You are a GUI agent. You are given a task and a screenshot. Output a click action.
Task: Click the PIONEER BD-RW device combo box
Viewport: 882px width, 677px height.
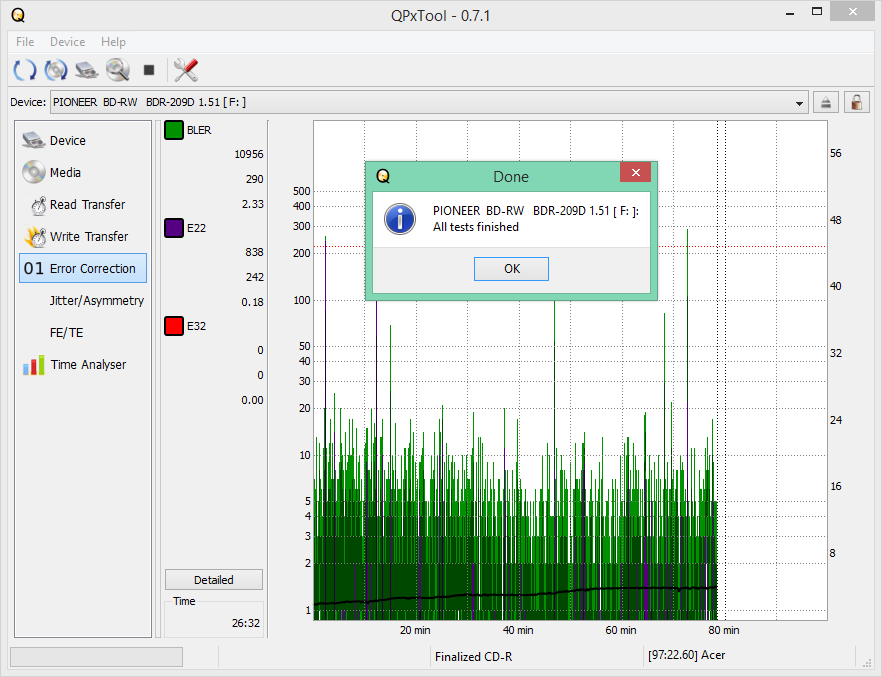click(x=429, y=102)
